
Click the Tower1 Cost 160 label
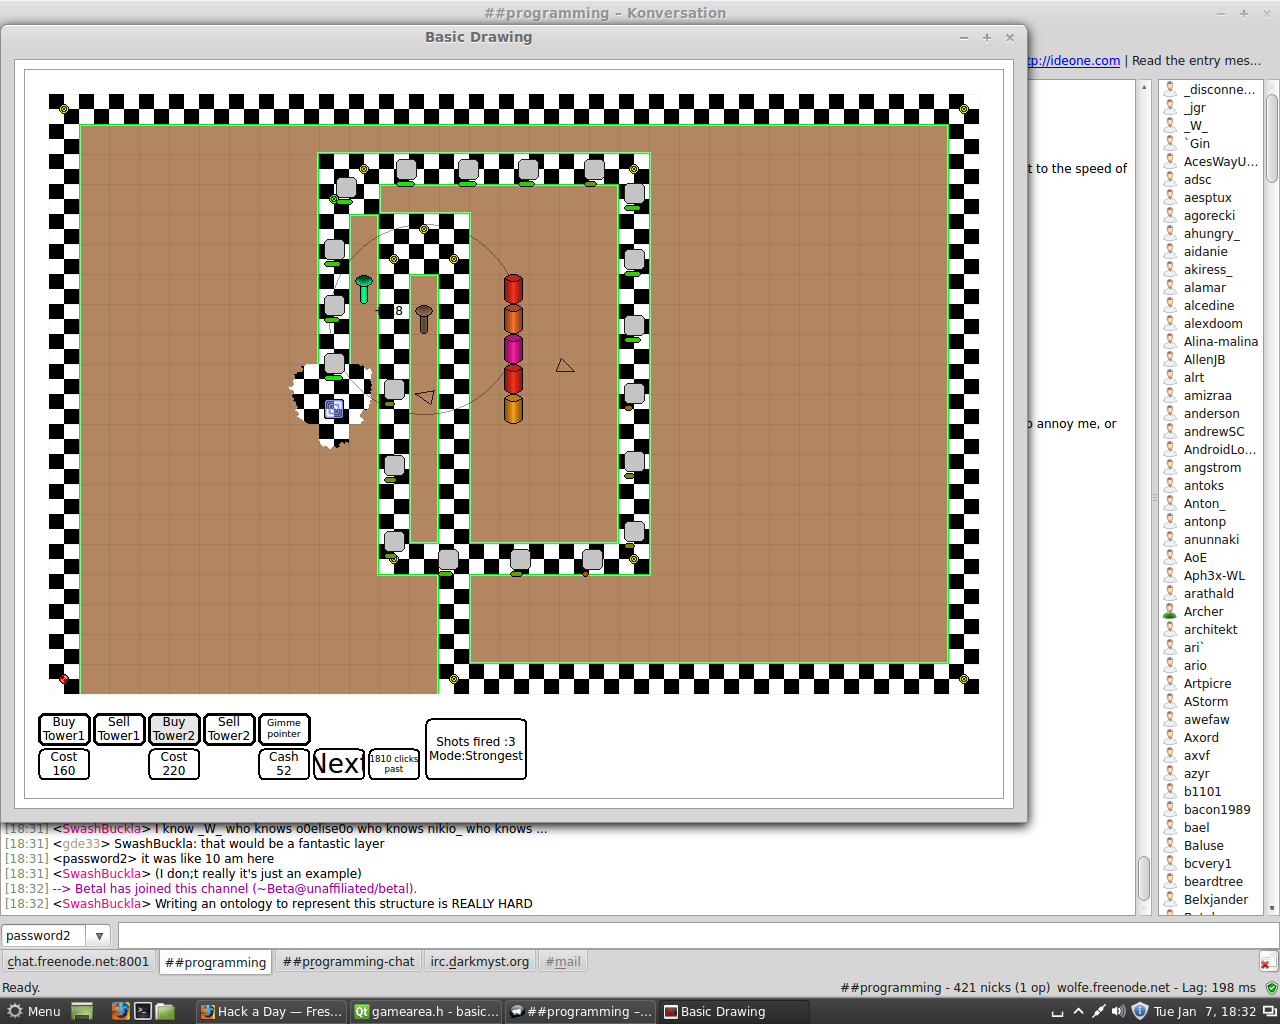coord(64,764)
